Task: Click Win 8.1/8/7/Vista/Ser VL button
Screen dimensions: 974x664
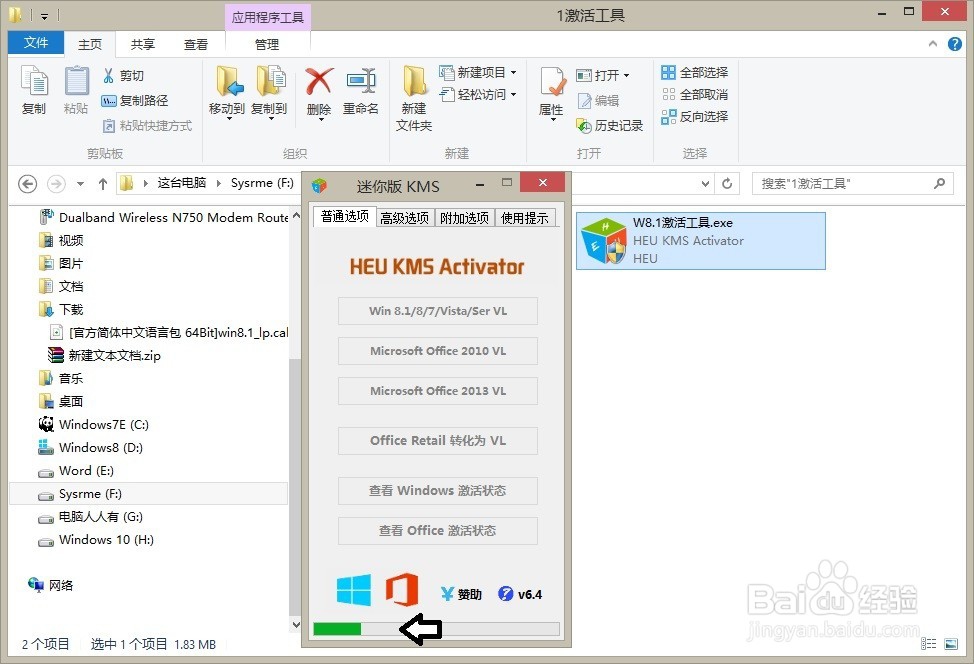Action: pos(438,311)
